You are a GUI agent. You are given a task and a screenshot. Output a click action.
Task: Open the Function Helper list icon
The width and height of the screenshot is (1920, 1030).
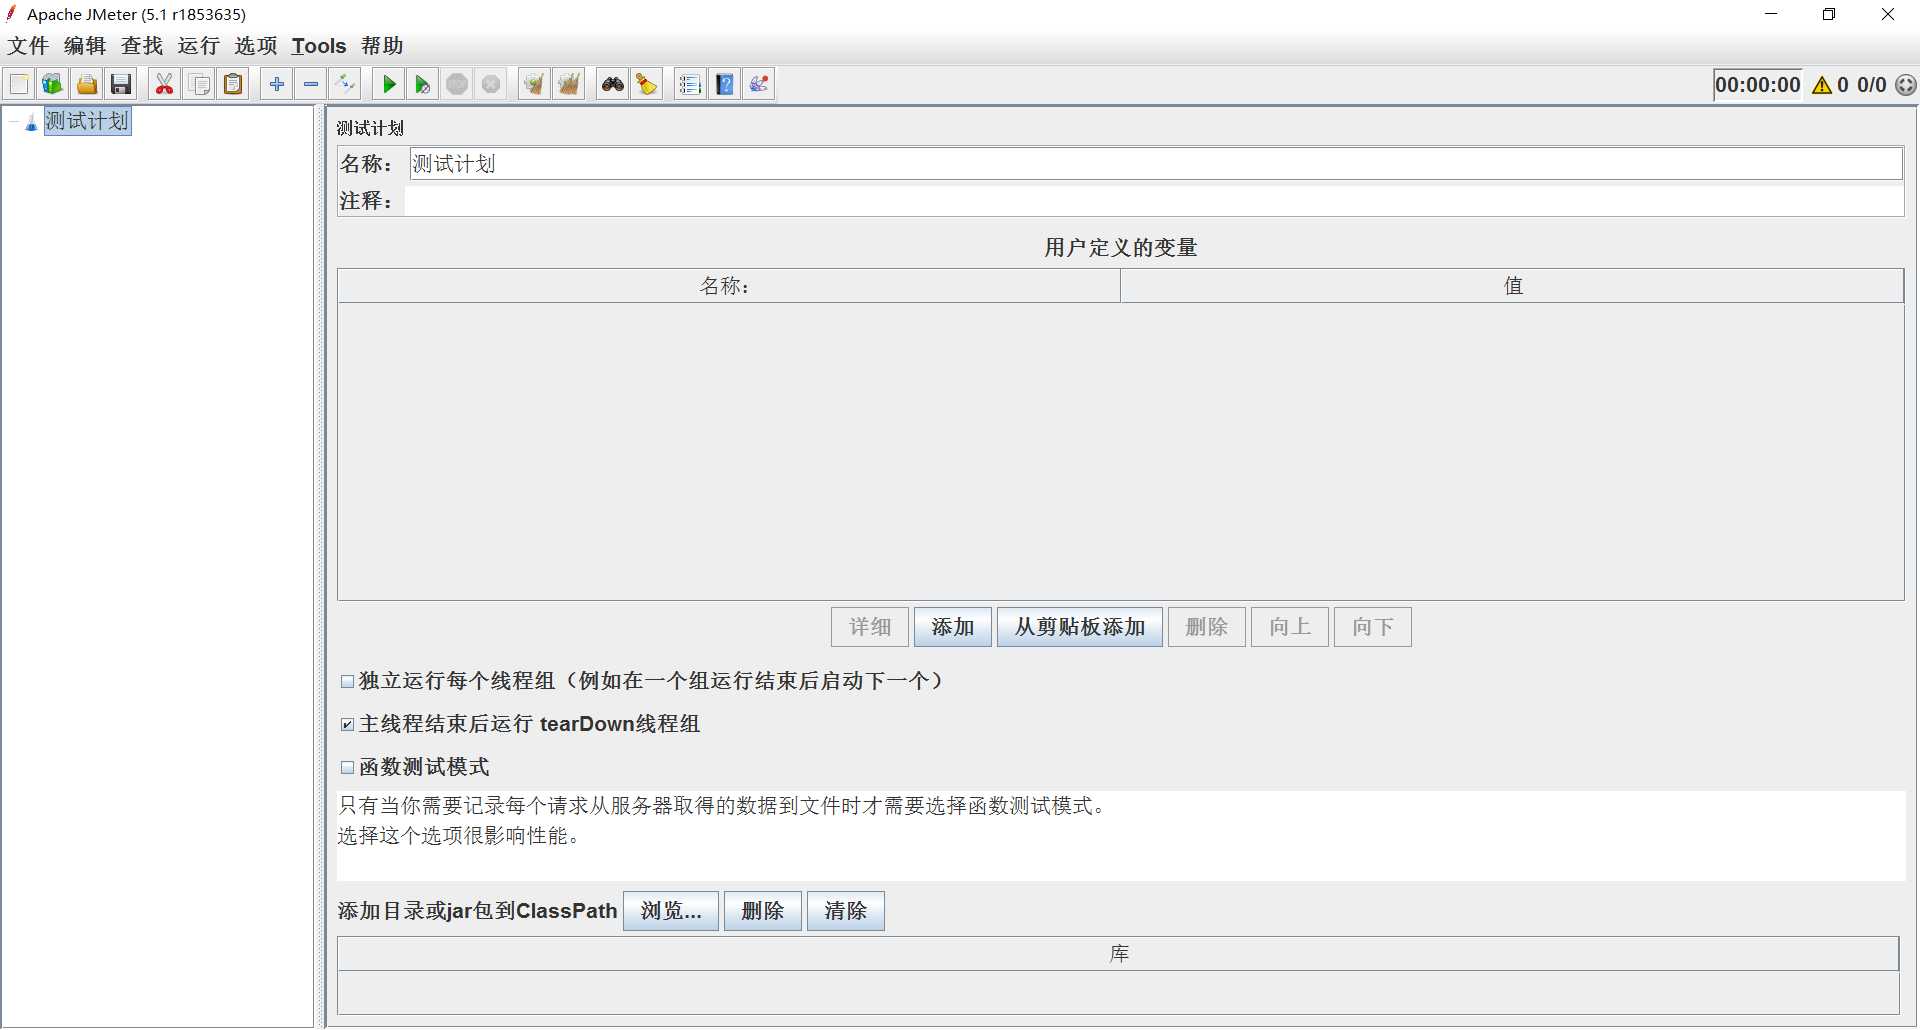(x=691, y=85)
